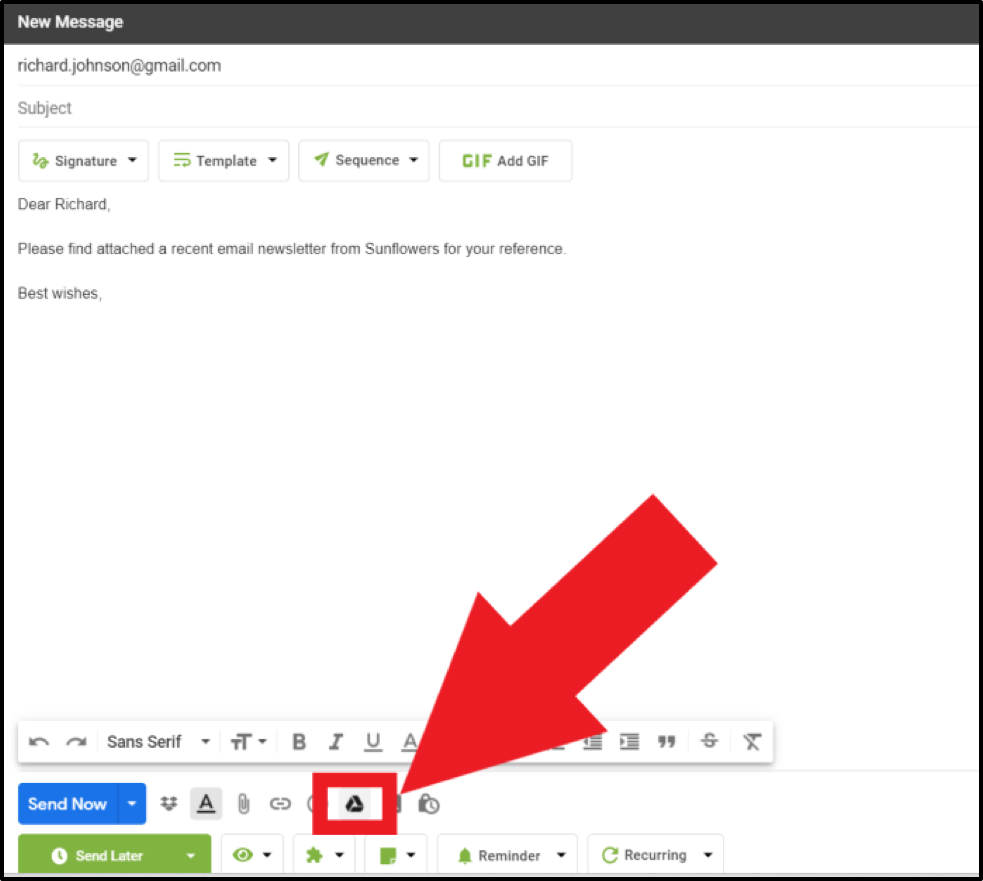Open the eye tracking dropdown
The width and height of the screenshot is (983, 881).
click(x=251, y=856)
